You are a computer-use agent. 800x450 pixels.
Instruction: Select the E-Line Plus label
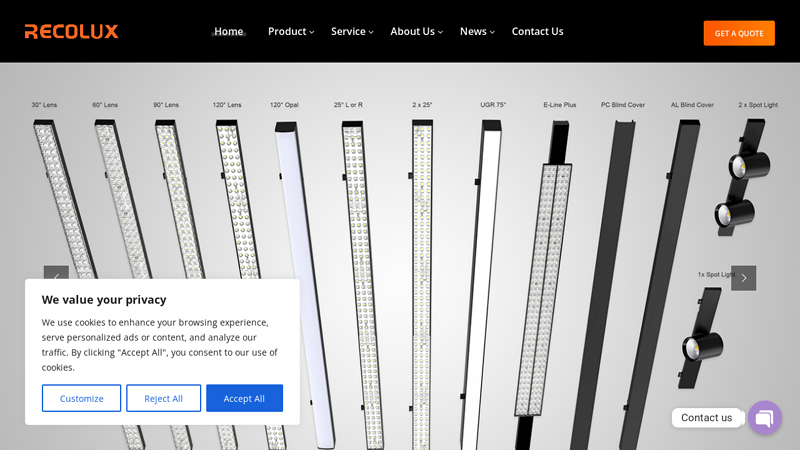pyautogui.click(x=560, y=105)
